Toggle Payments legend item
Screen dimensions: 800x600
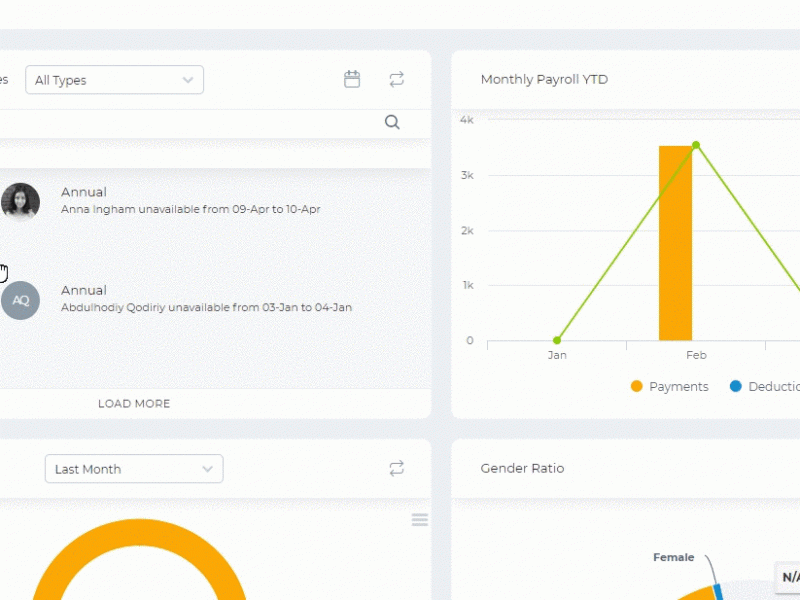point(669,386)
